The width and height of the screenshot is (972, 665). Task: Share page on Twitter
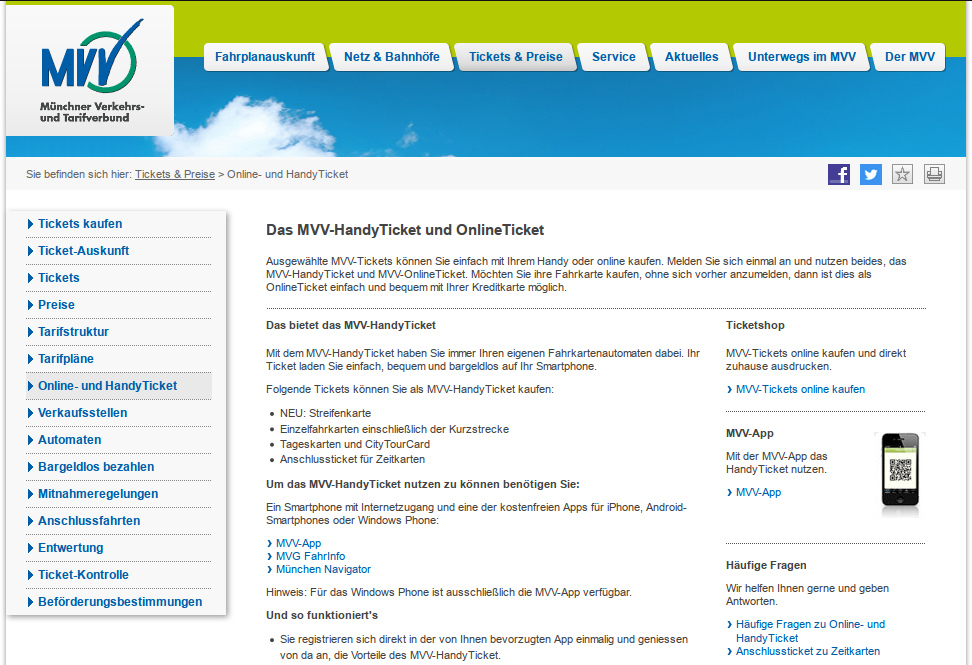[870, 174]
